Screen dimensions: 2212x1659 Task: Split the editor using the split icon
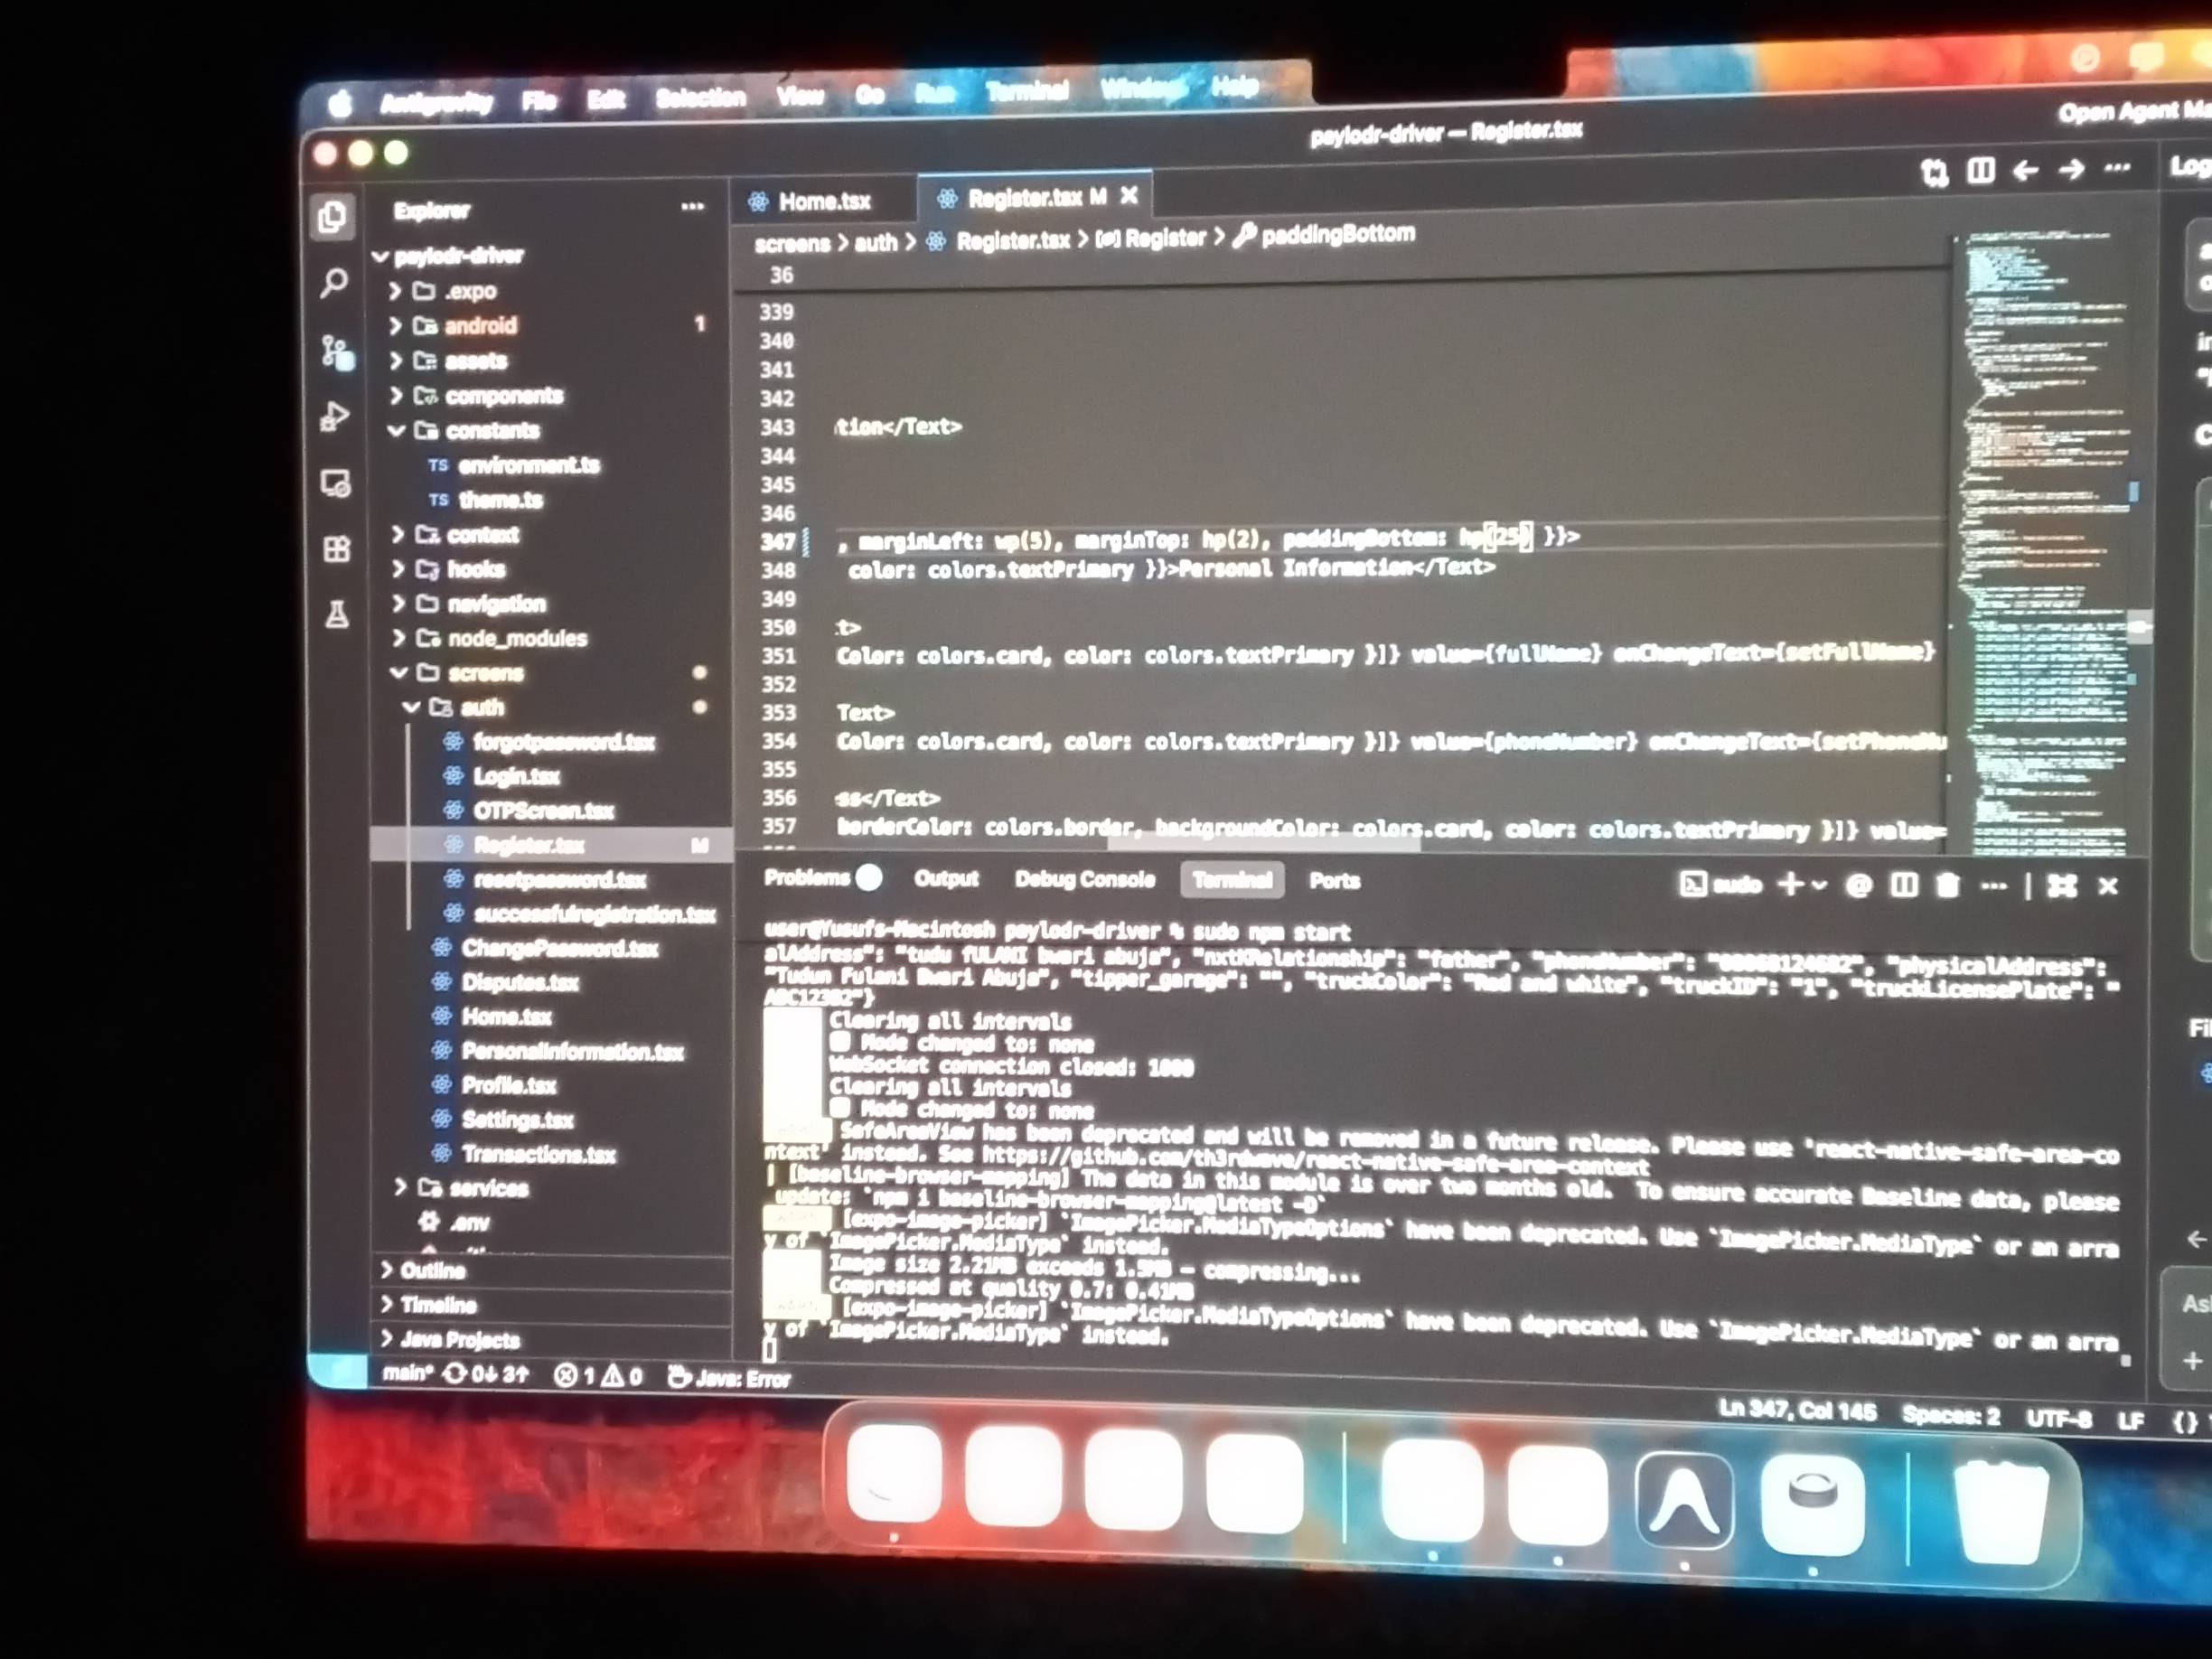point(1980,171)
